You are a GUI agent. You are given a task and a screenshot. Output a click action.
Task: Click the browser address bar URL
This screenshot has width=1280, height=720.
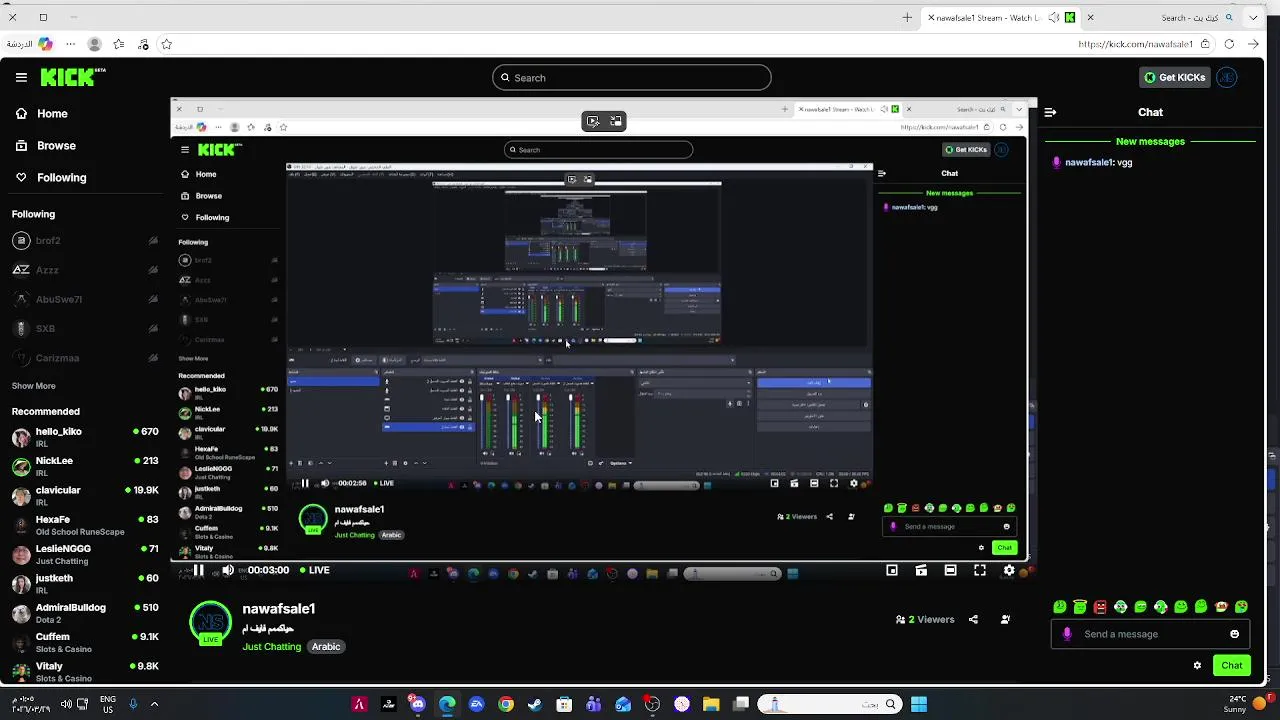(x=1135, y=44)
